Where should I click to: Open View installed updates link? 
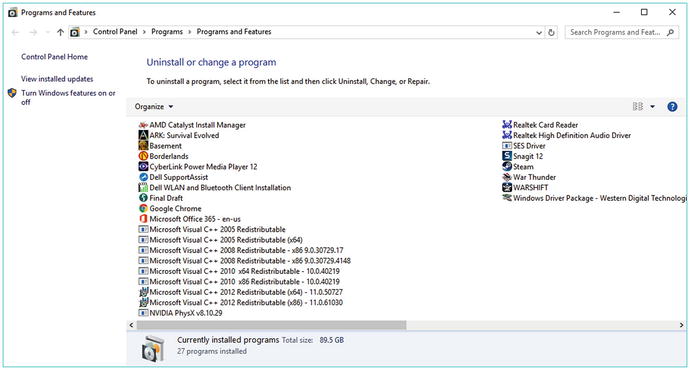pos(57,79)
